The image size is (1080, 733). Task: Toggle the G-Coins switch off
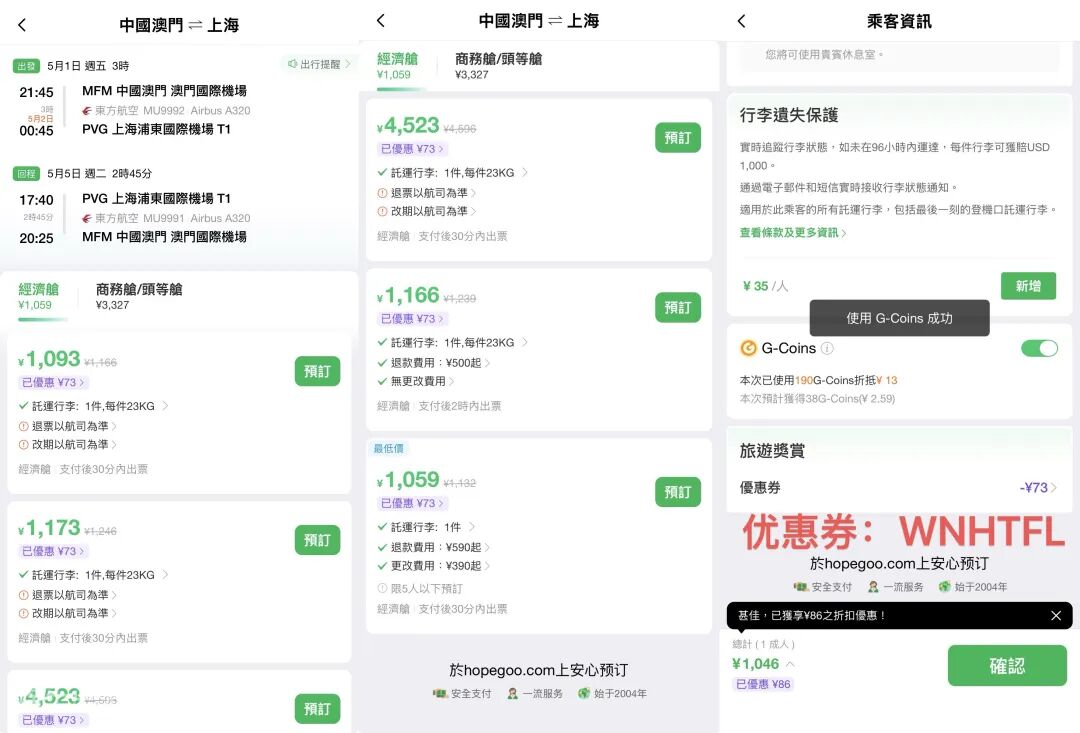[x=1039, y=348]
